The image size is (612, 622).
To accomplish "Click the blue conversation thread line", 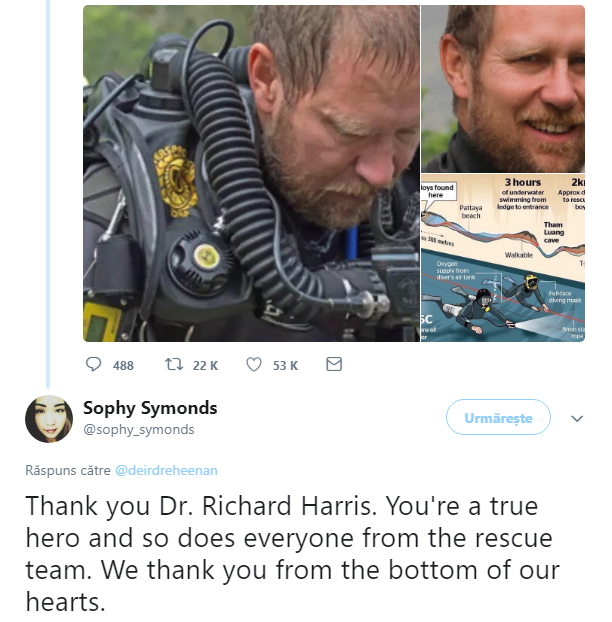I will click(48, 194).
